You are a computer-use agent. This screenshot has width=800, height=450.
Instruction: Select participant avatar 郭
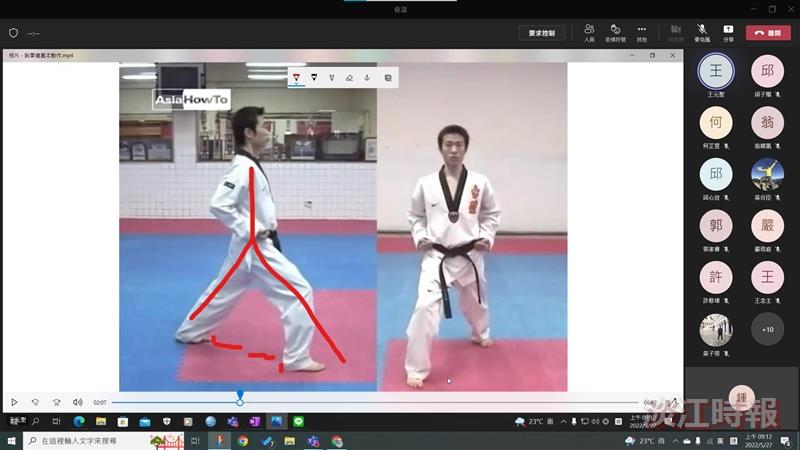pos(716,226)
